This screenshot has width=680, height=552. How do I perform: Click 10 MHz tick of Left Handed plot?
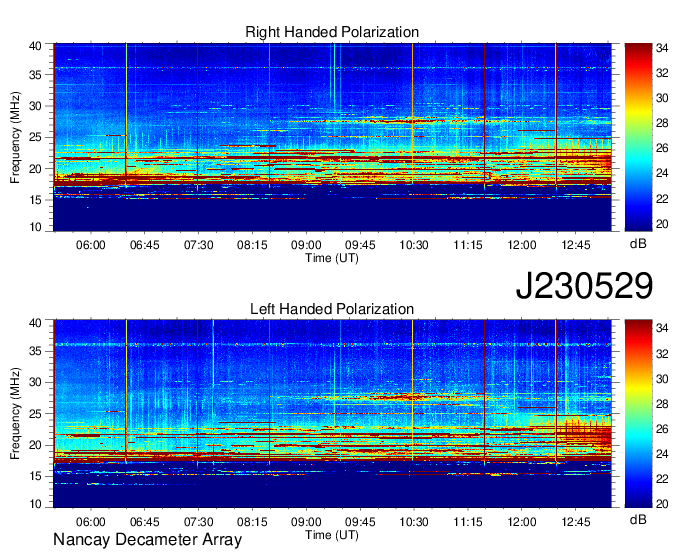click(35, 504)
